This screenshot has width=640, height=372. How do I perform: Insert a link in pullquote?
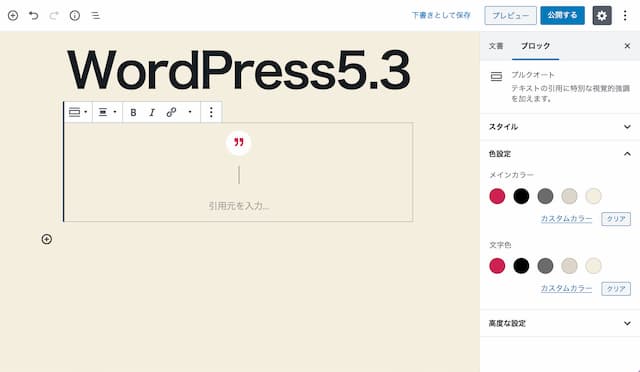(x=171, y=112)
